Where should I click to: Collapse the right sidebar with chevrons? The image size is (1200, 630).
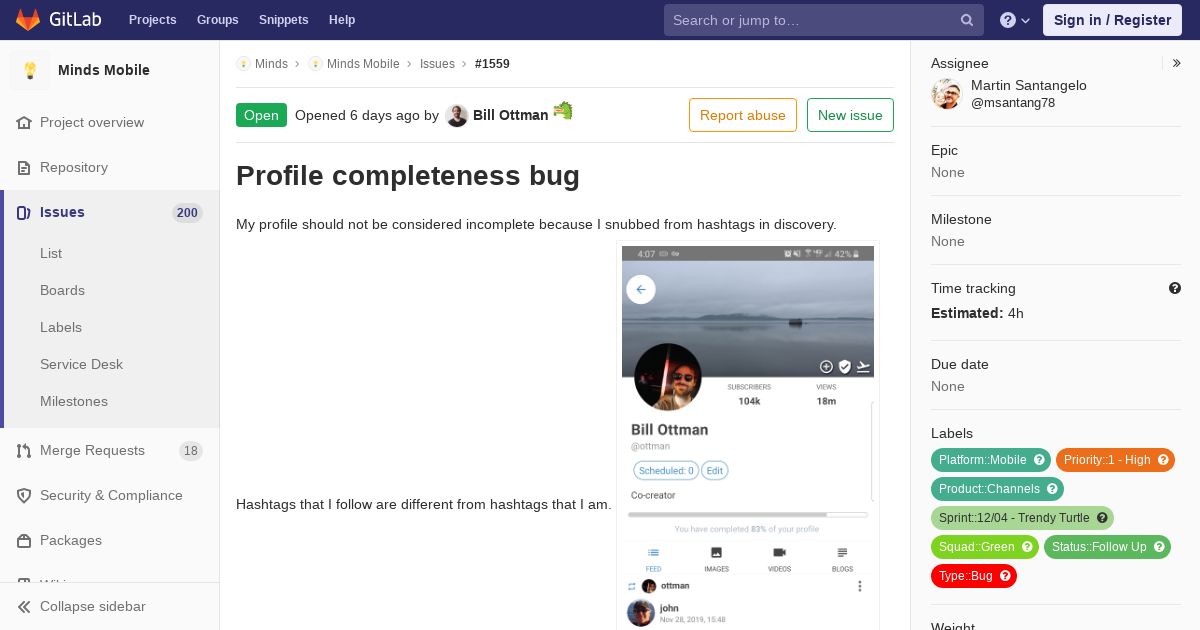coord(1177,63)
